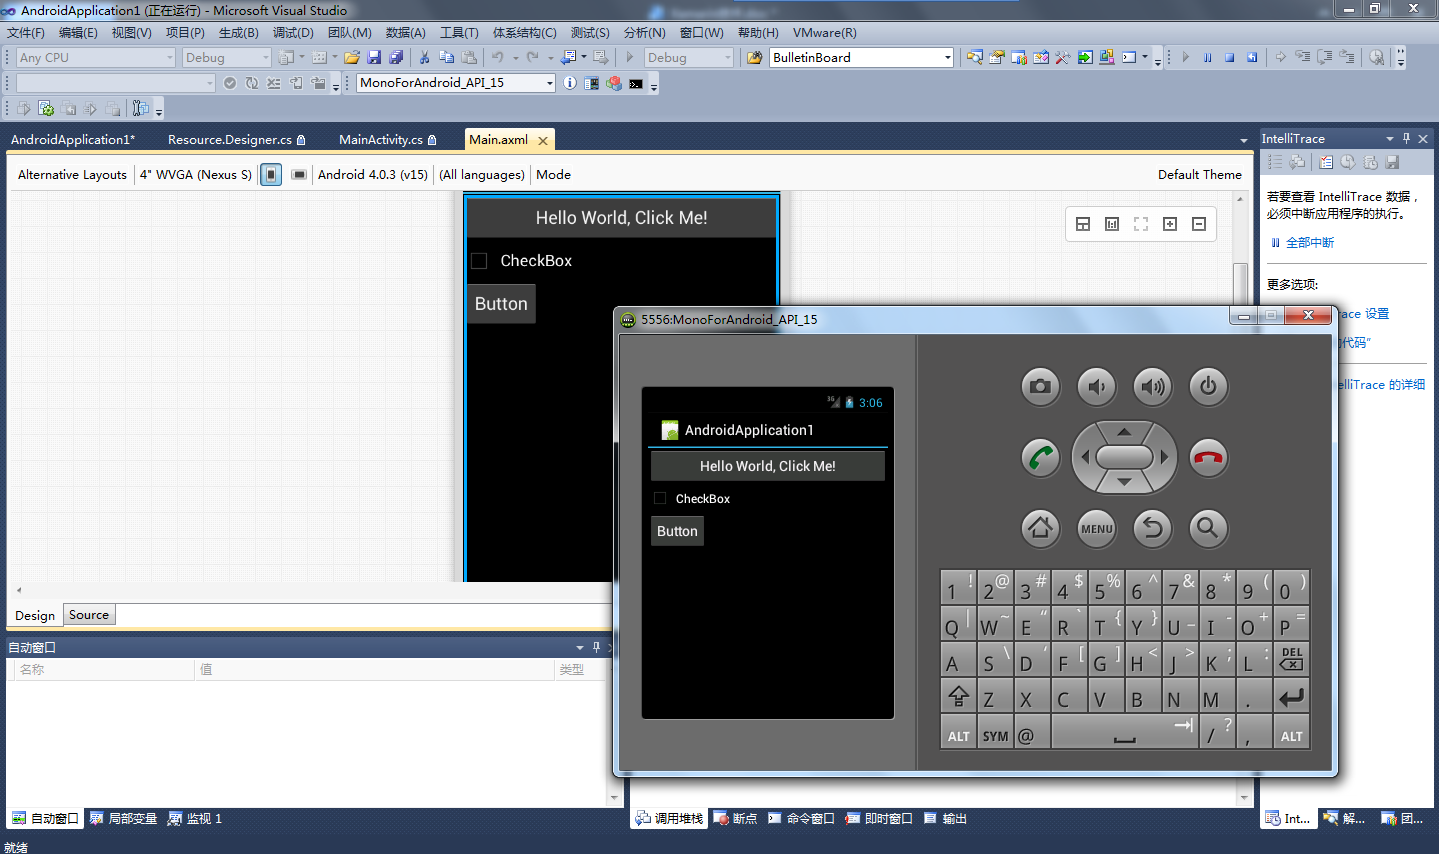This screenshot has width=1439, height=854.
Task: Click the emulator Home button
Action: tap(1041, 528)
